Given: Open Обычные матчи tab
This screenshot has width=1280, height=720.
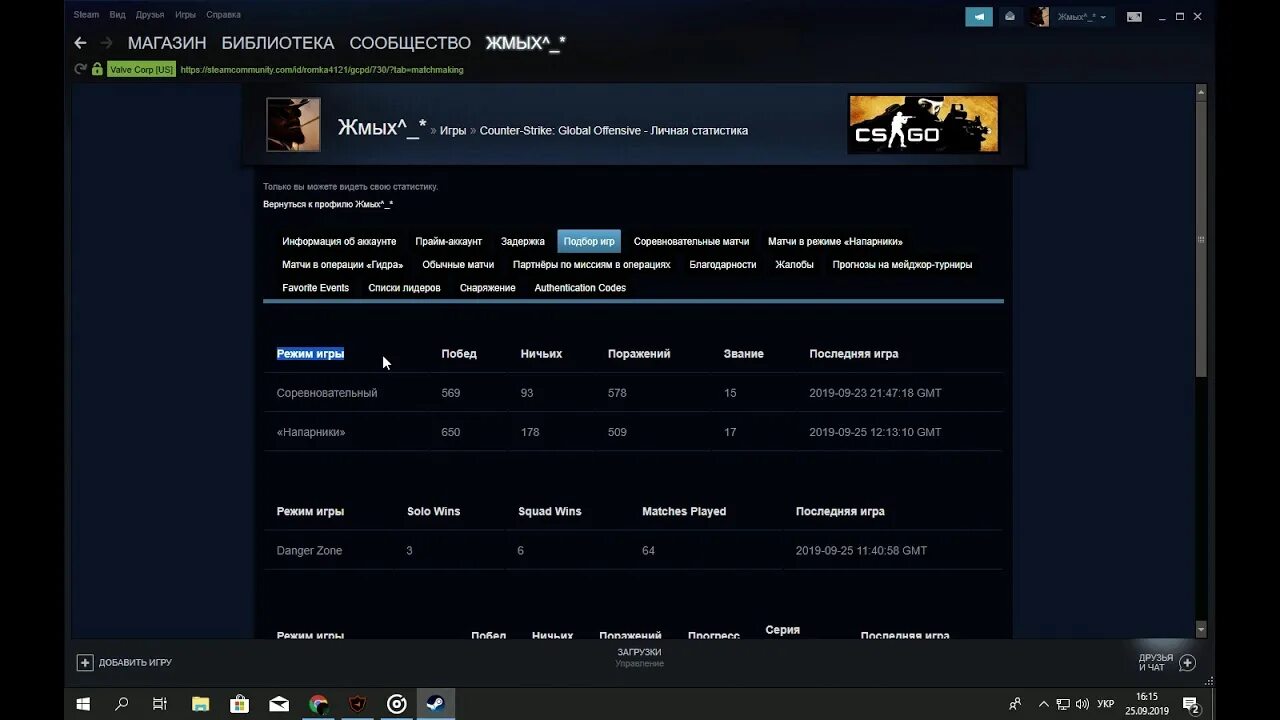Looking at the screenshot, I should point(458,265).
